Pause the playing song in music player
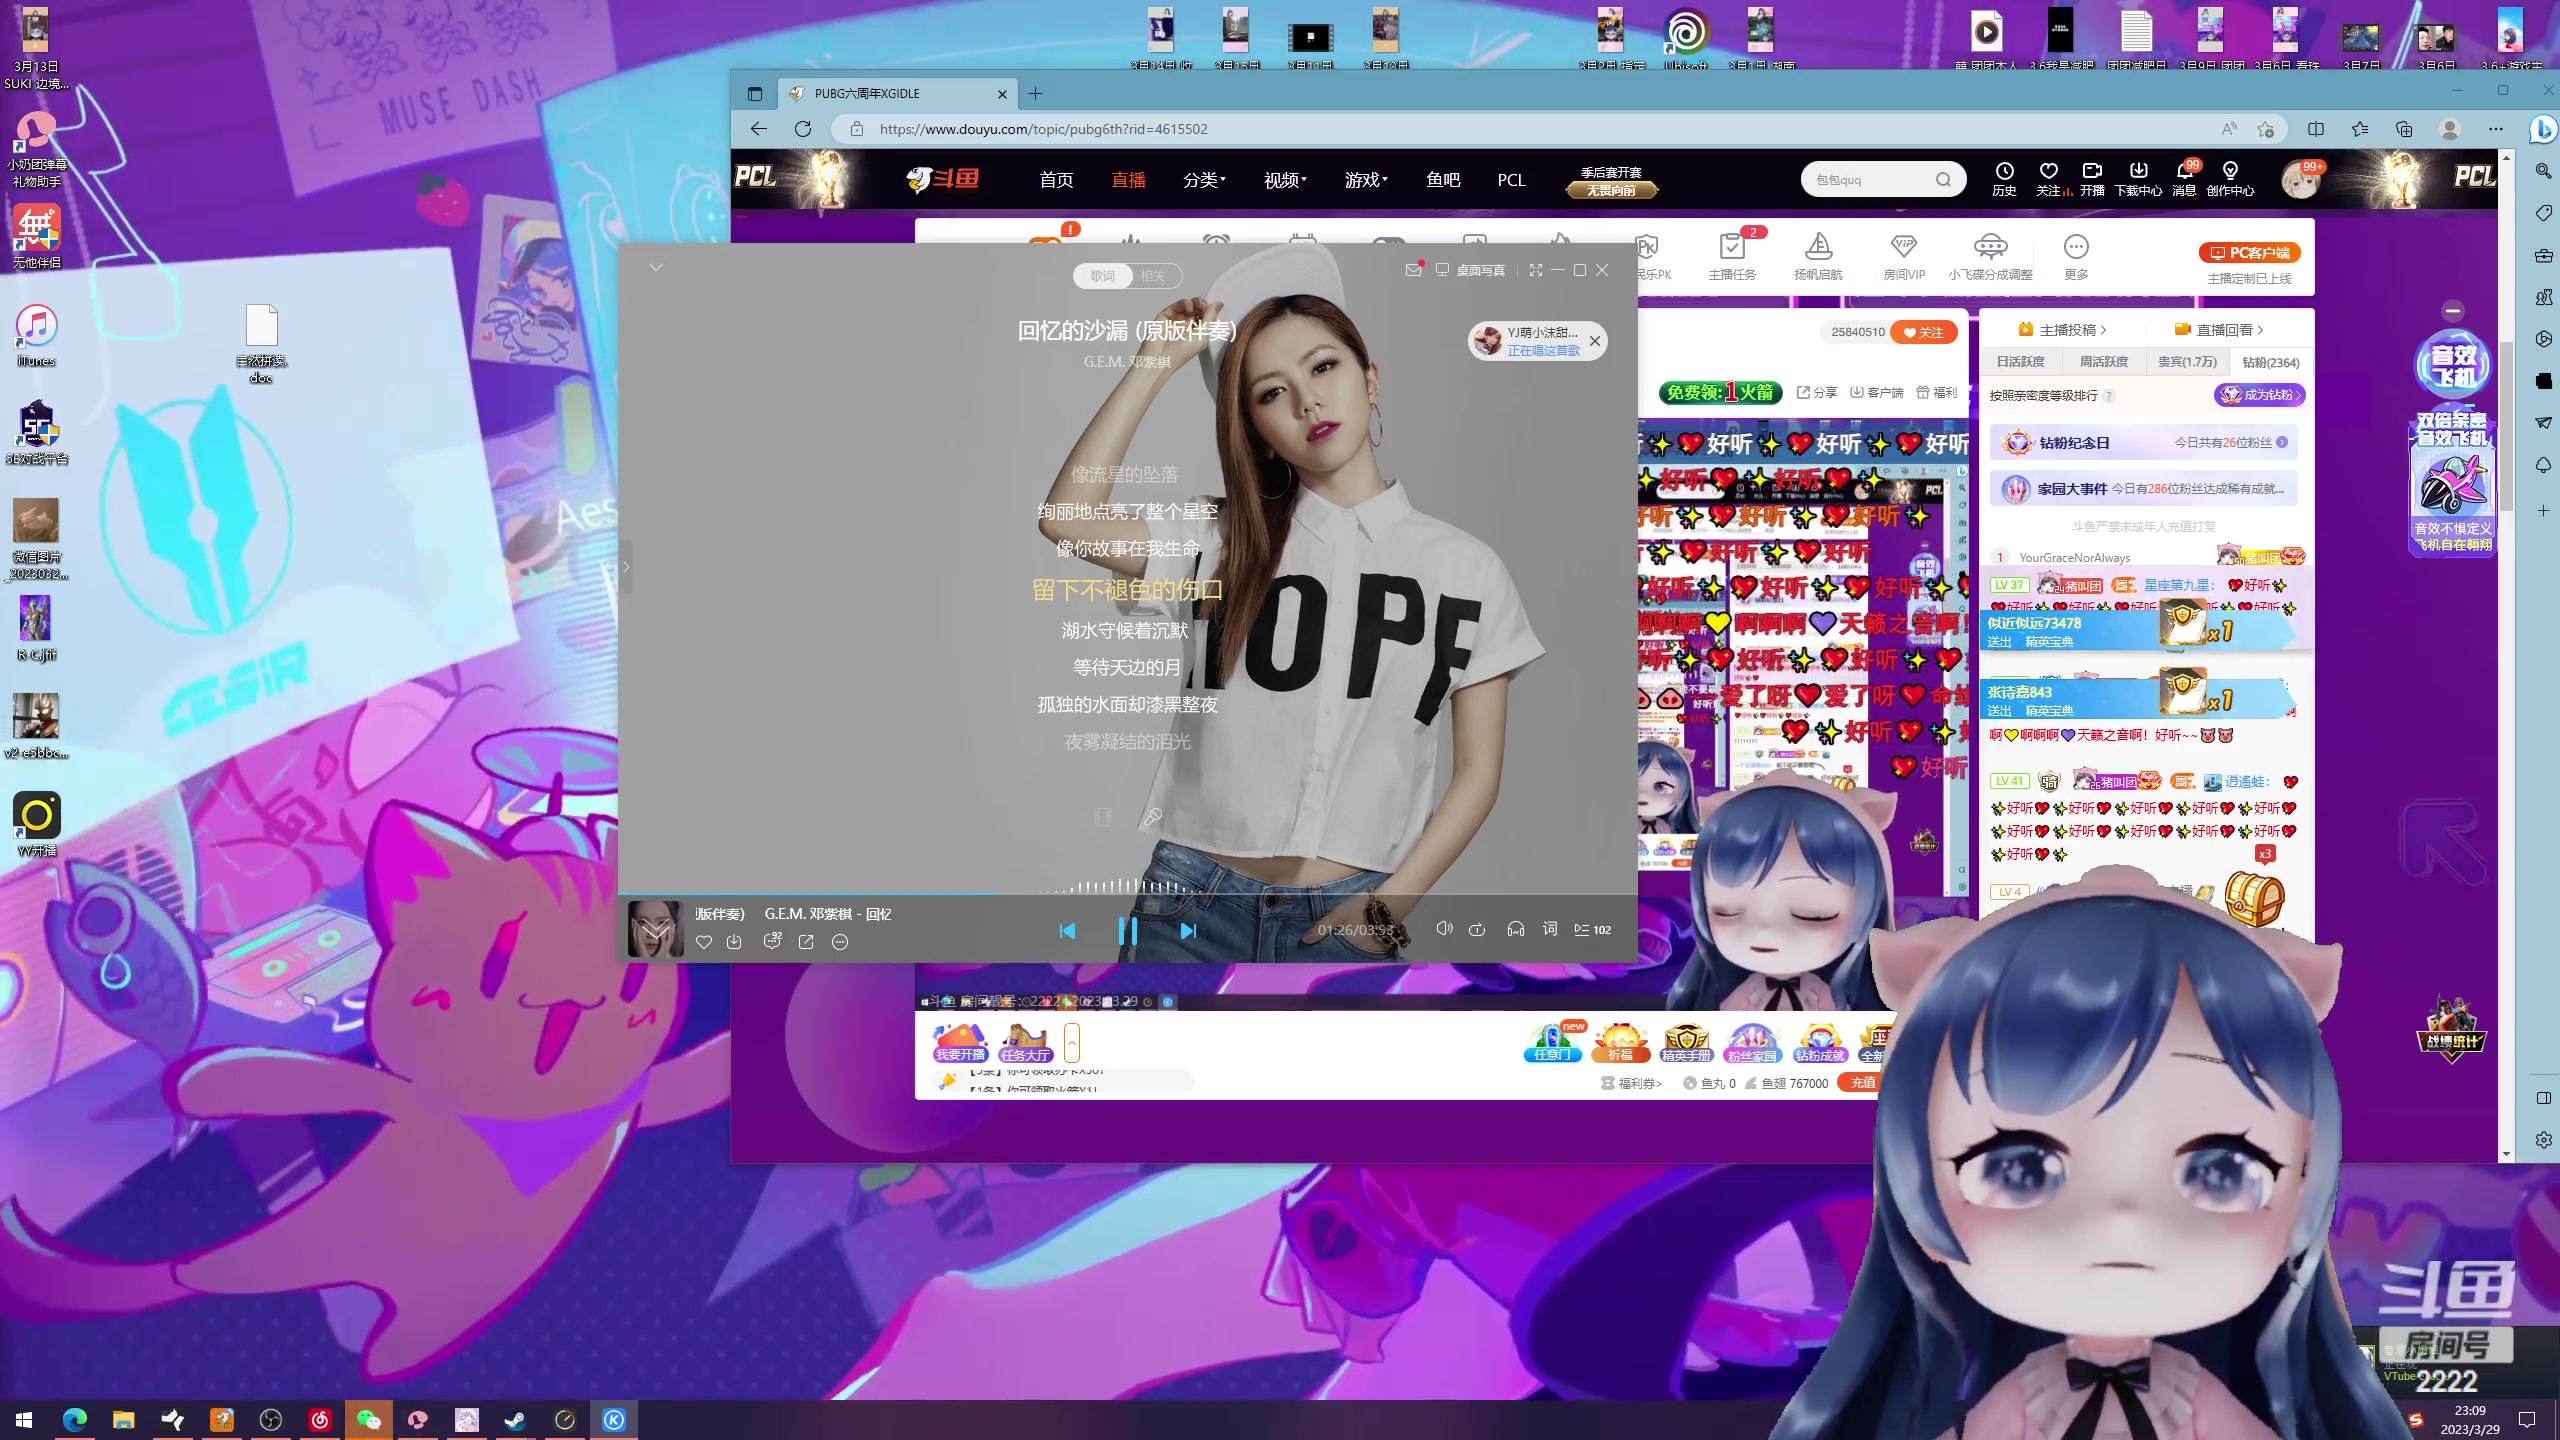This screenshot has height=1440, width=2560. [1128, 930]
